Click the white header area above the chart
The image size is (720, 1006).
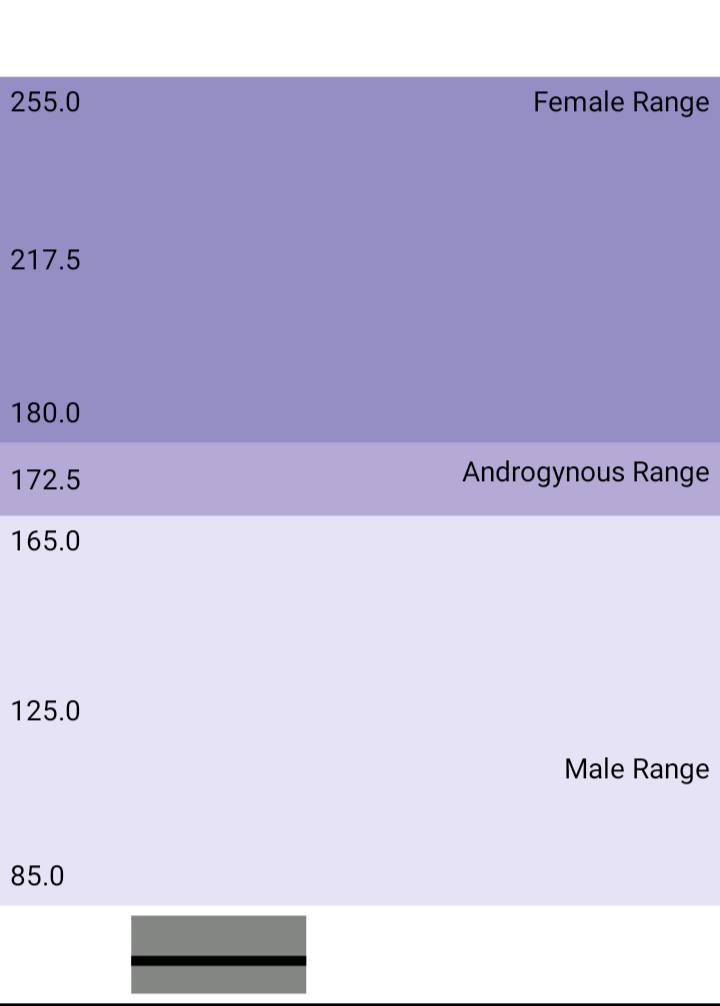point(360,38)
